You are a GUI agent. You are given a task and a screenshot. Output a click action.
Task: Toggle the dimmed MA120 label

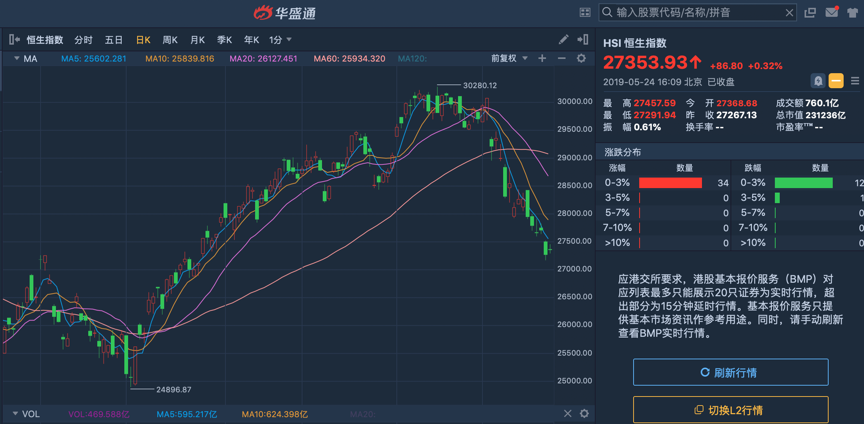click(413, 58)
